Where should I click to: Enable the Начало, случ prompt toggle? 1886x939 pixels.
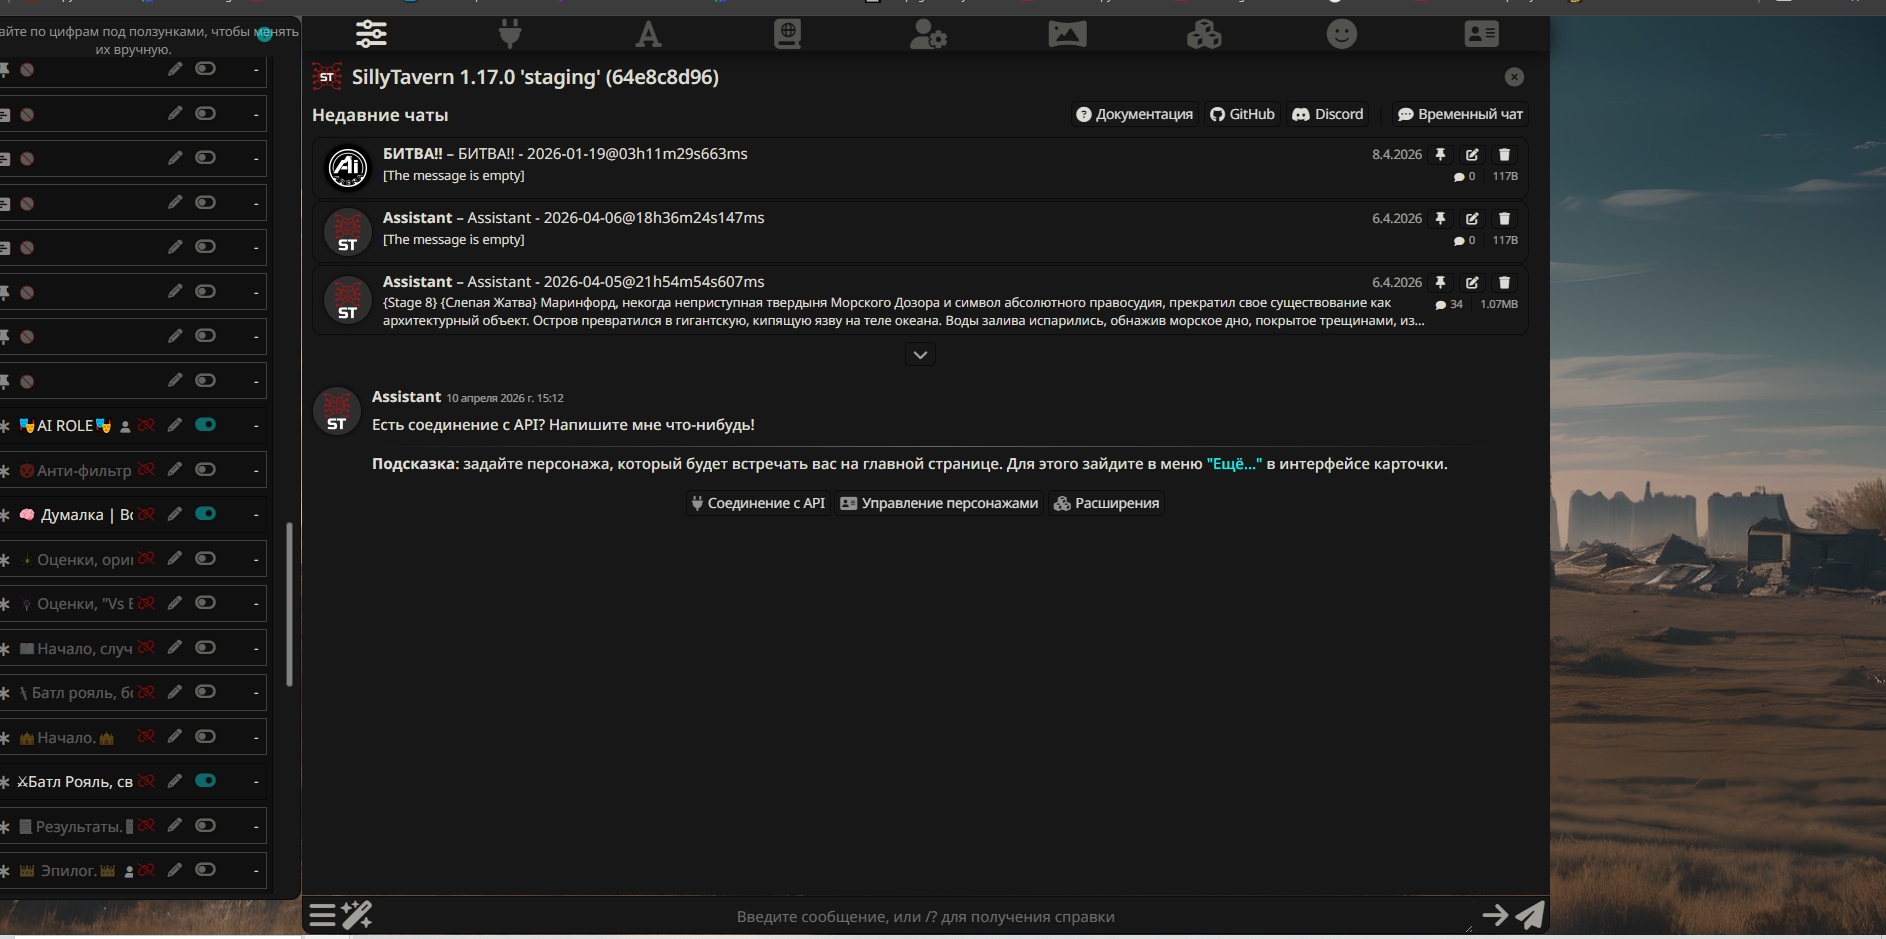tap(205, 647)
